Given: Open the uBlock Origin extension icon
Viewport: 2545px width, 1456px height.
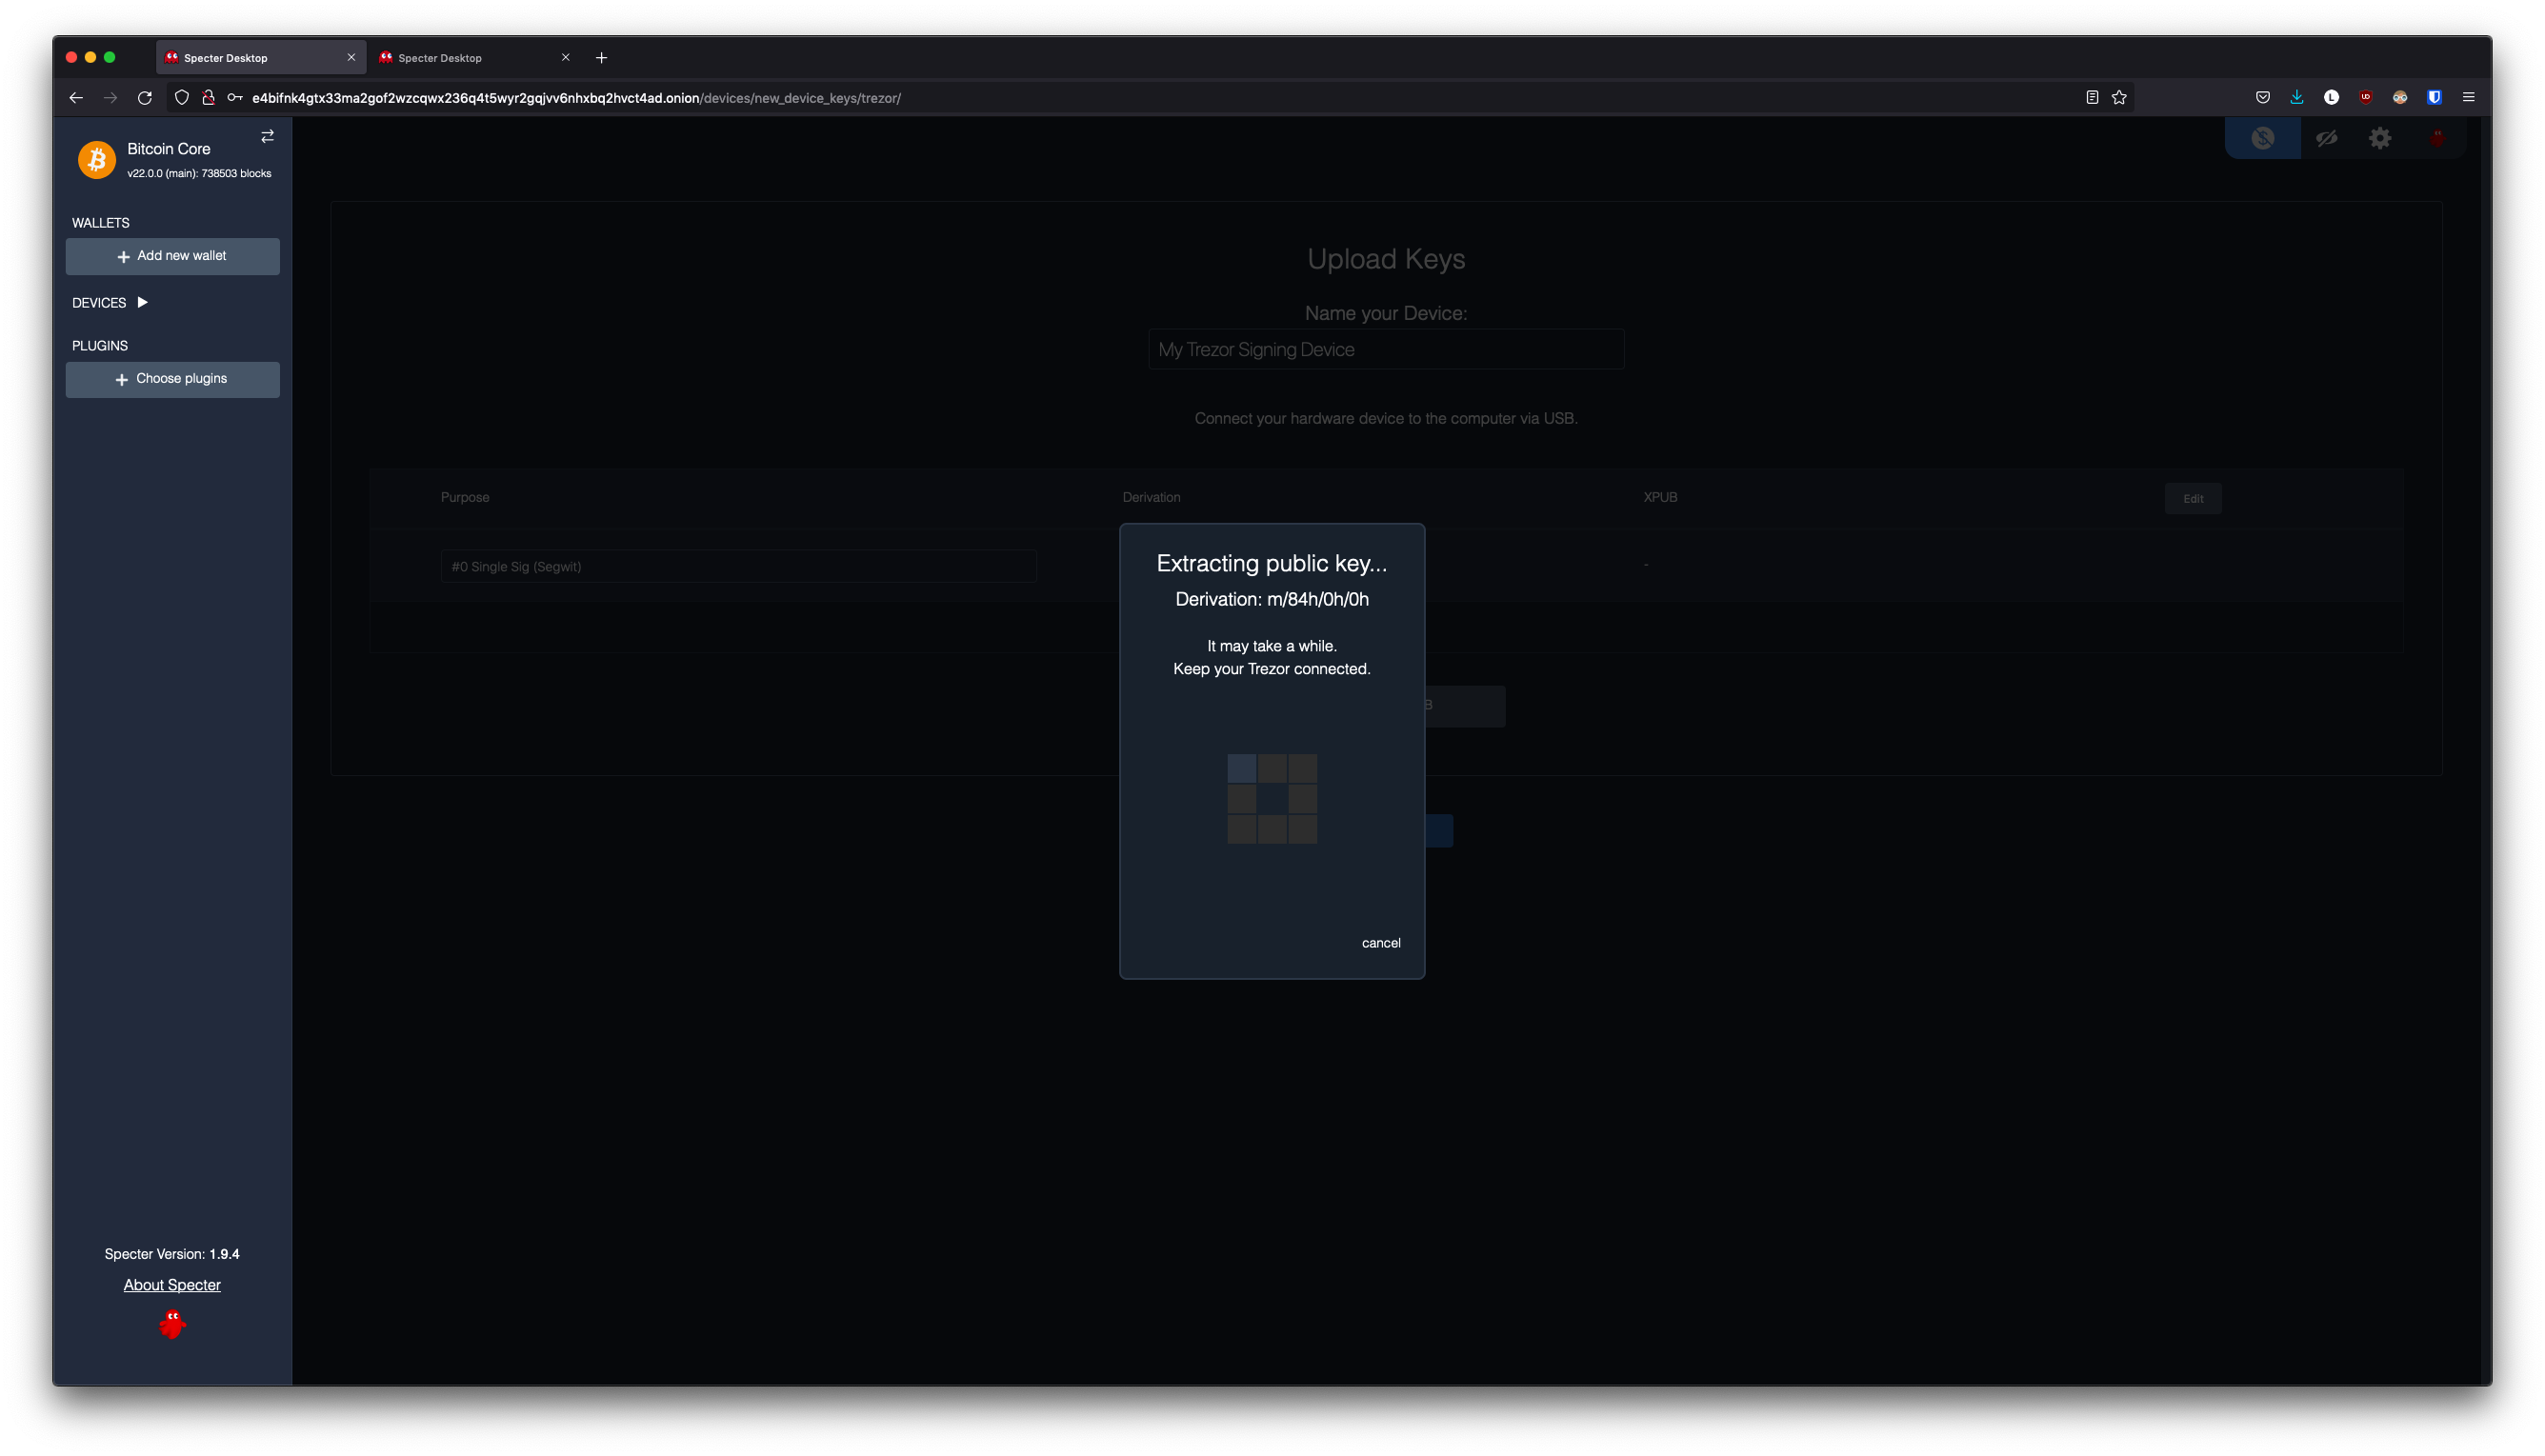Looking at the screenshot, I should 2365,97.
